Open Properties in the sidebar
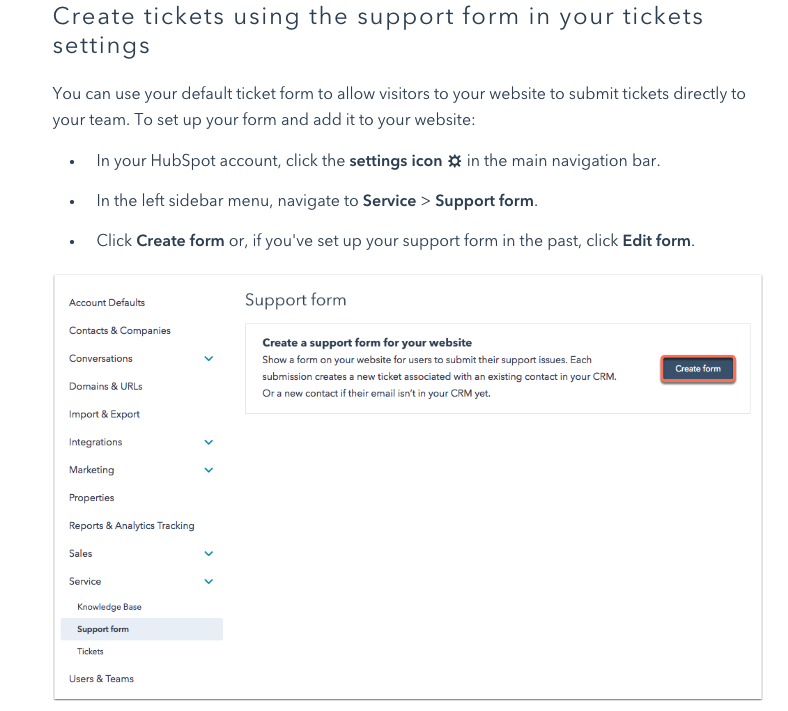This screenshot has width=788, height=711. coord(91,497)
